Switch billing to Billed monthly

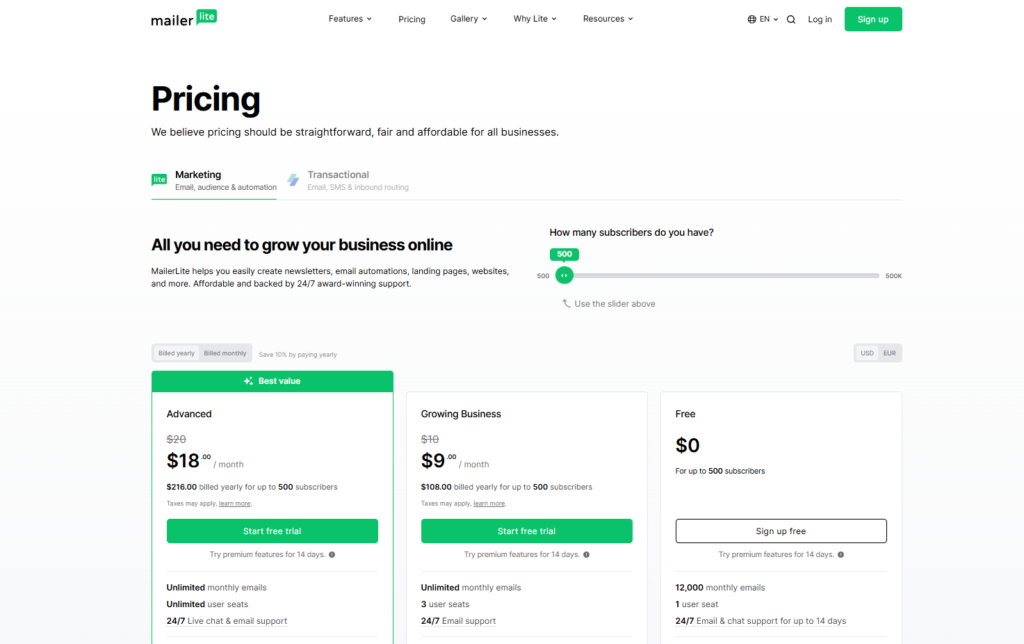pos(225,352)
